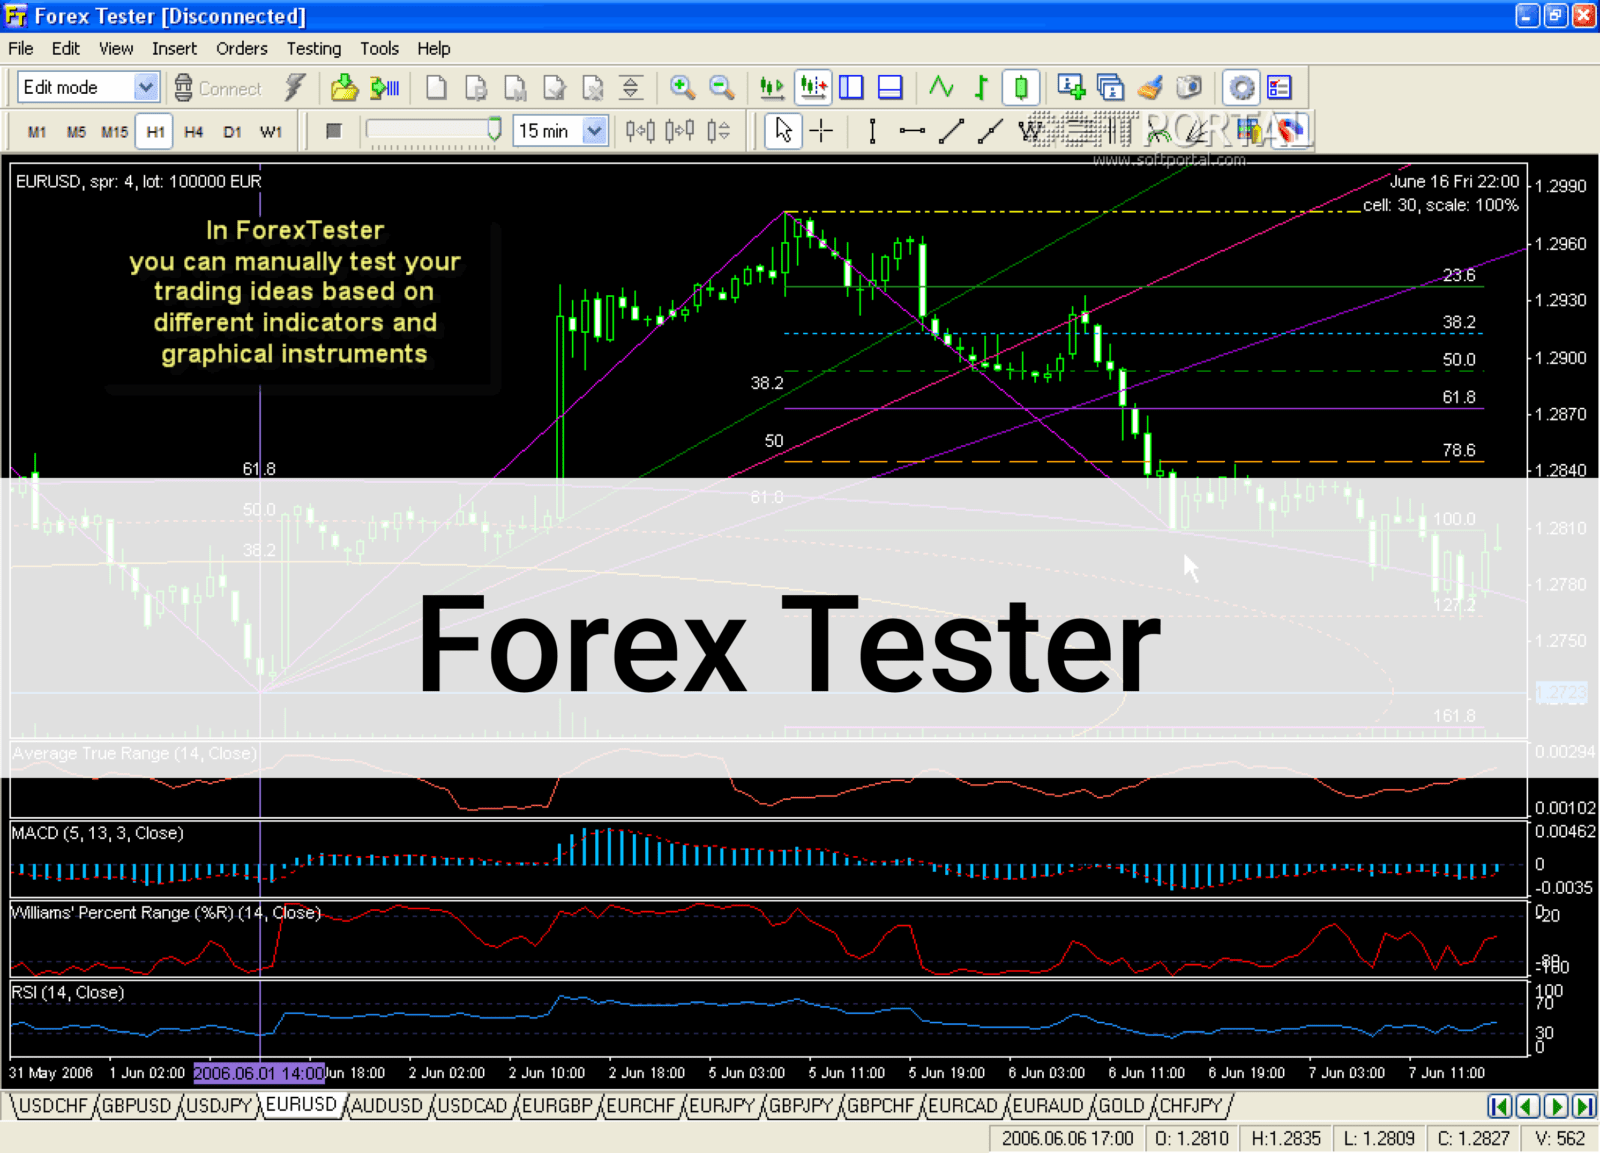
Task: Click the highlighted 2006.06.01 14:00 date marker
Action: pyautogui.click(x=259, y=1073)
